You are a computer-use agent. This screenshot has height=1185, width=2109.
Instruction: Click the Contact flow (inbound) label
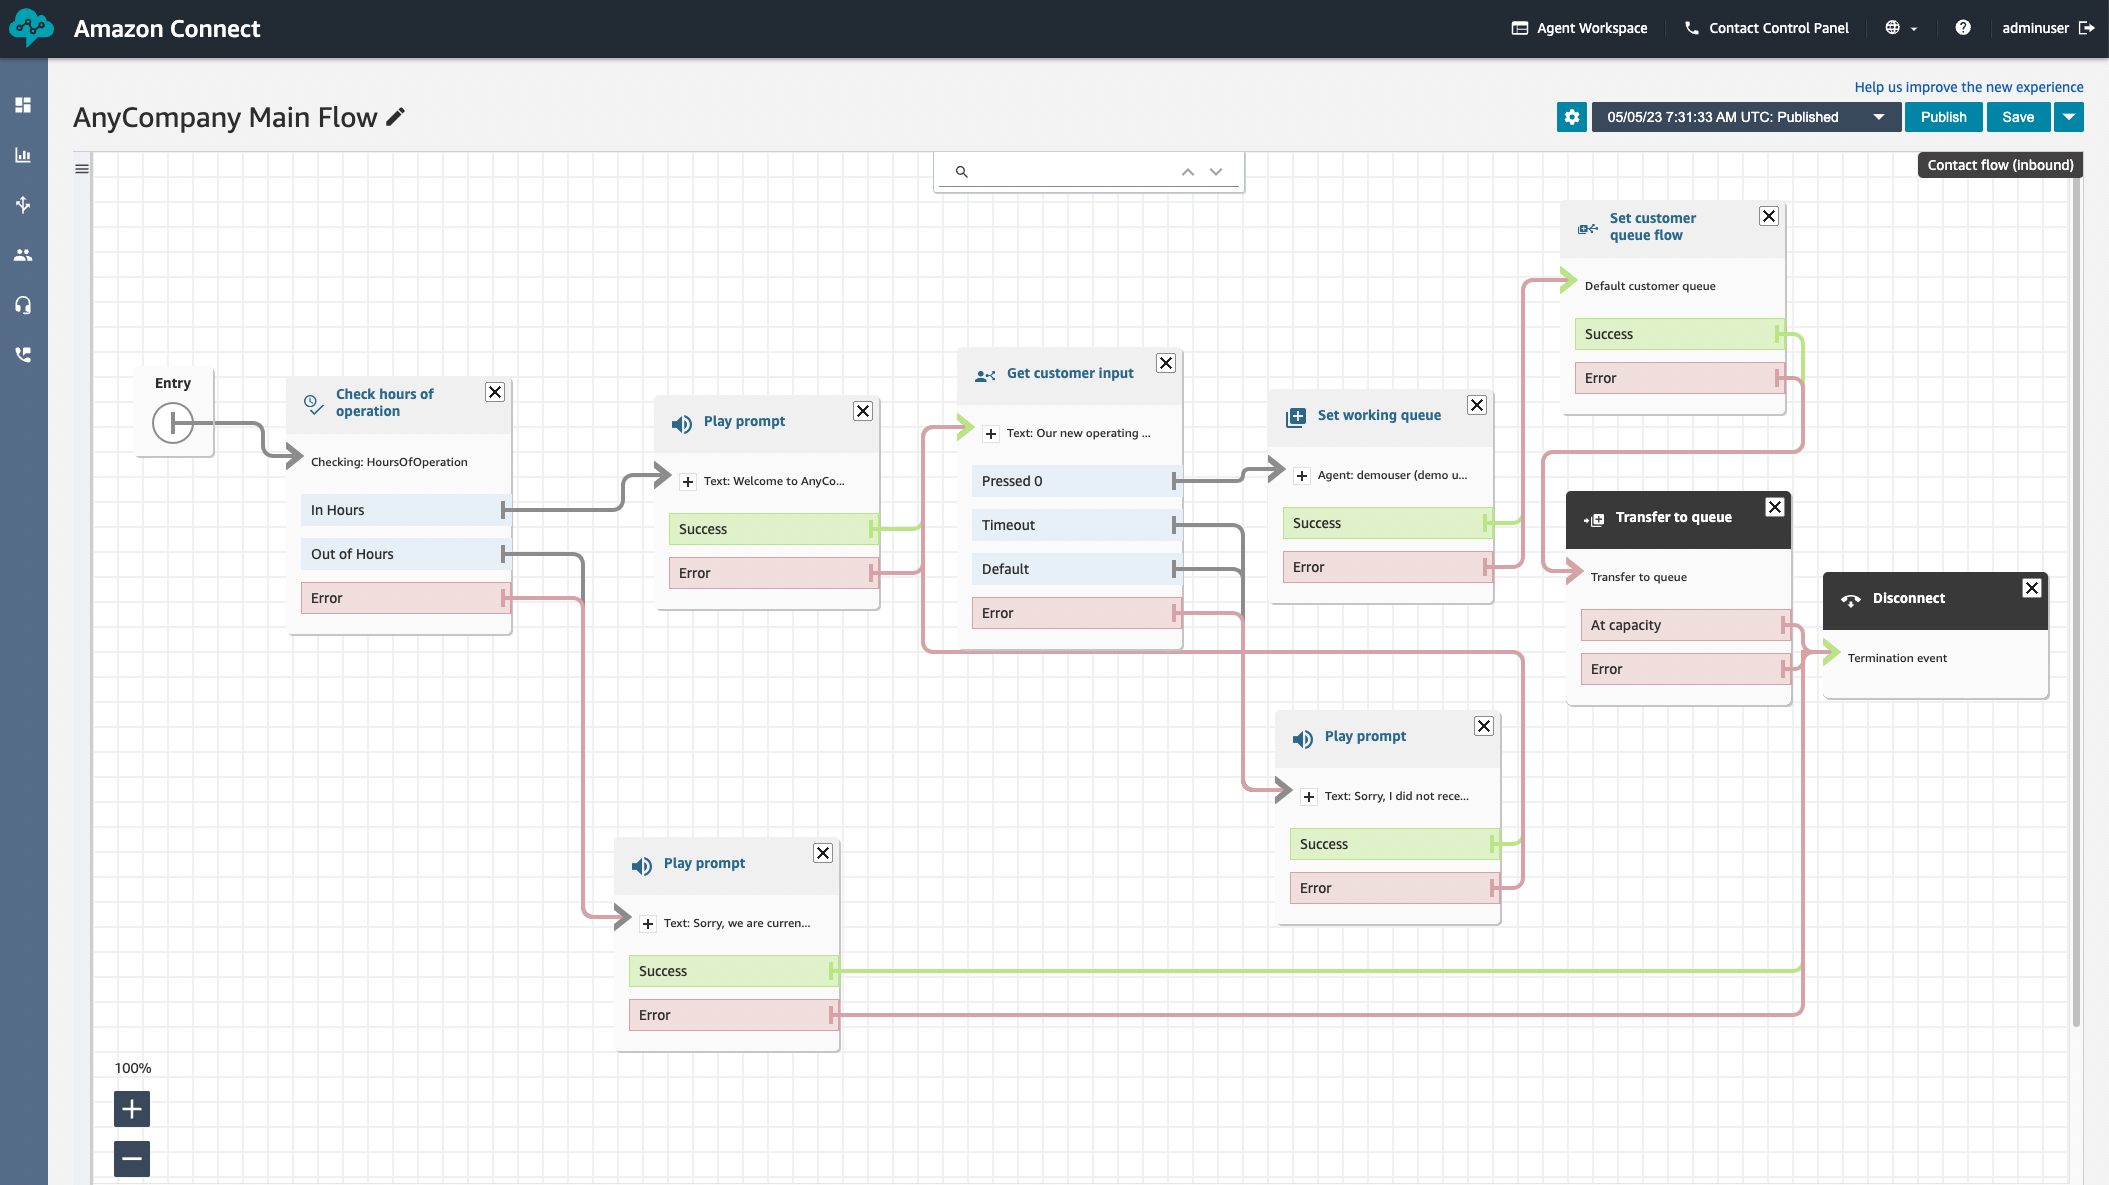2000,165
